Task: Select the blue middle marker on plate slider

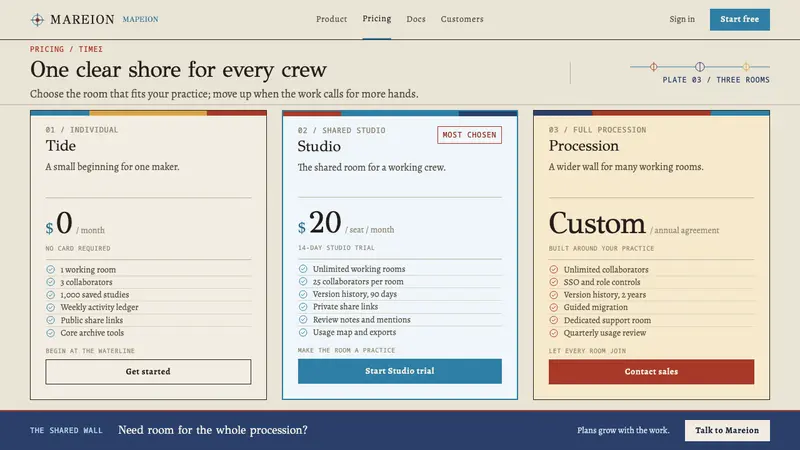Action: click(x=699, y=66)
